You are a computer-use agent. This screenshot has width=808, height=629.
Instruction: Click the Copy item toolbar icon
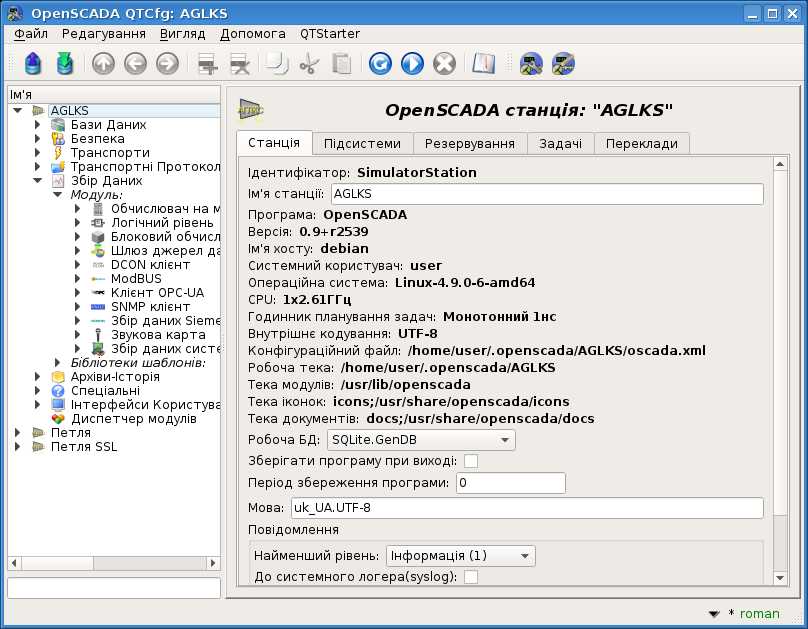[x=277, y=64]
